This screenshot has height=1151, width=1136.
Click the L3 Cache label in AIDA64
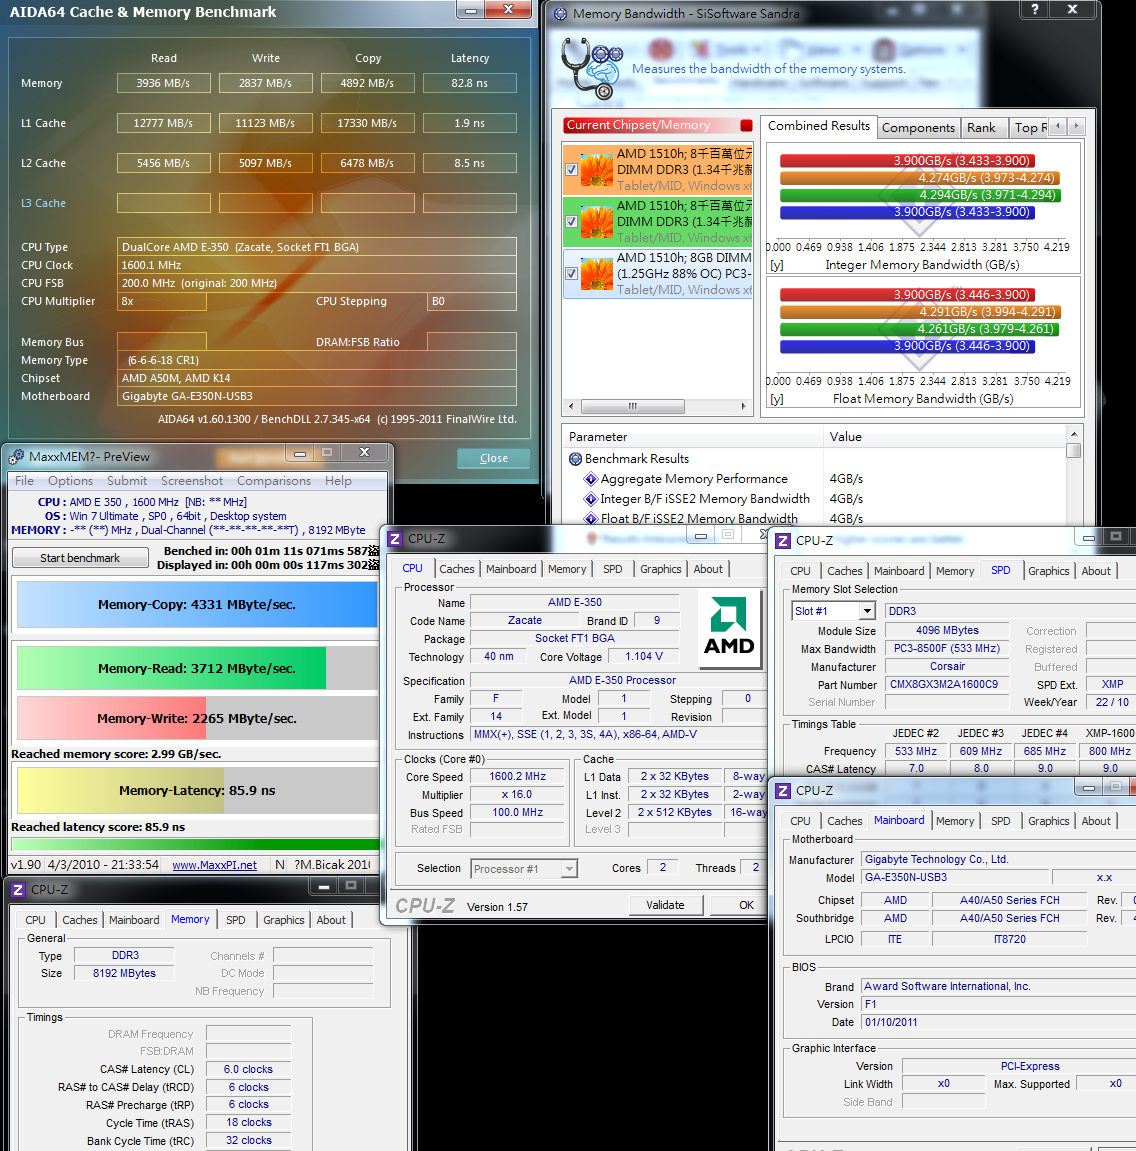(43, 203)
